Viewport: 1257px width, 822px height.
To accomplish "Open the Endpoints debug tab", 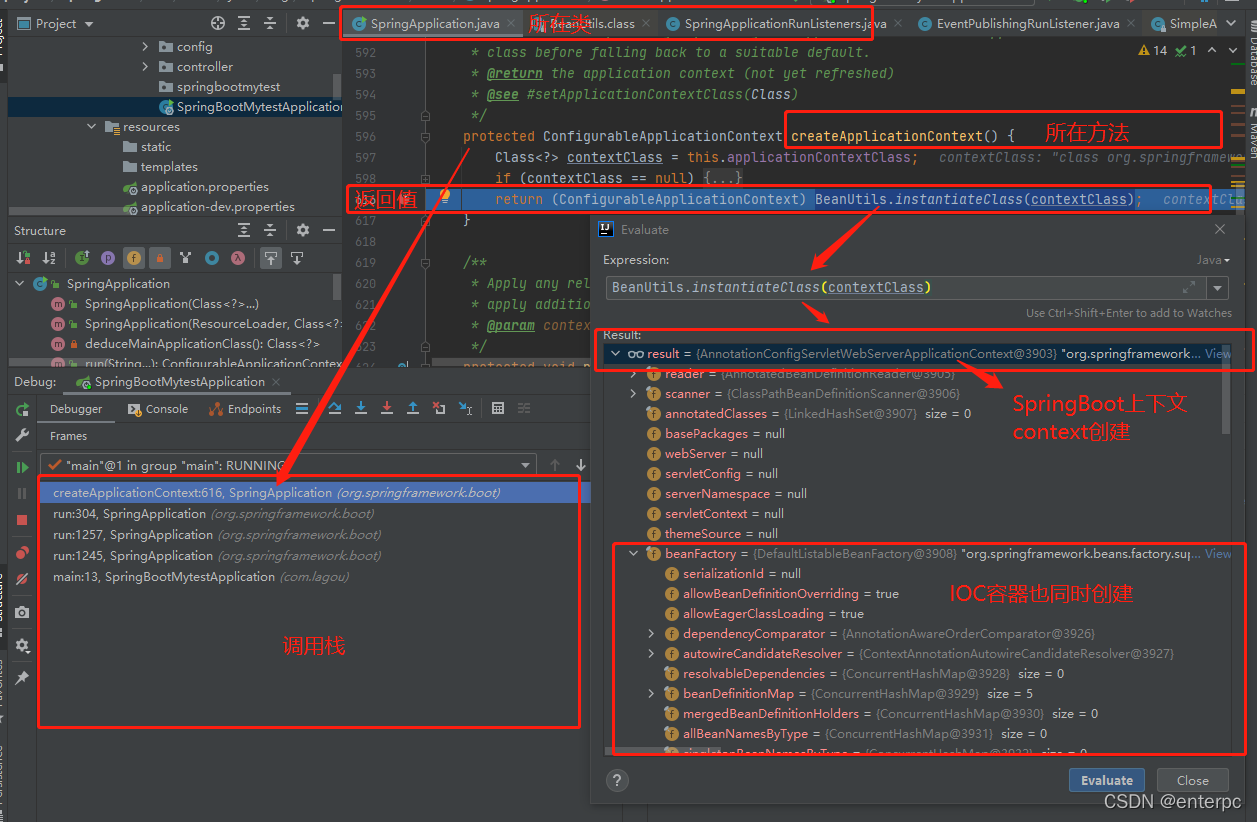I will pyautogui.click(x=245, y=409).
